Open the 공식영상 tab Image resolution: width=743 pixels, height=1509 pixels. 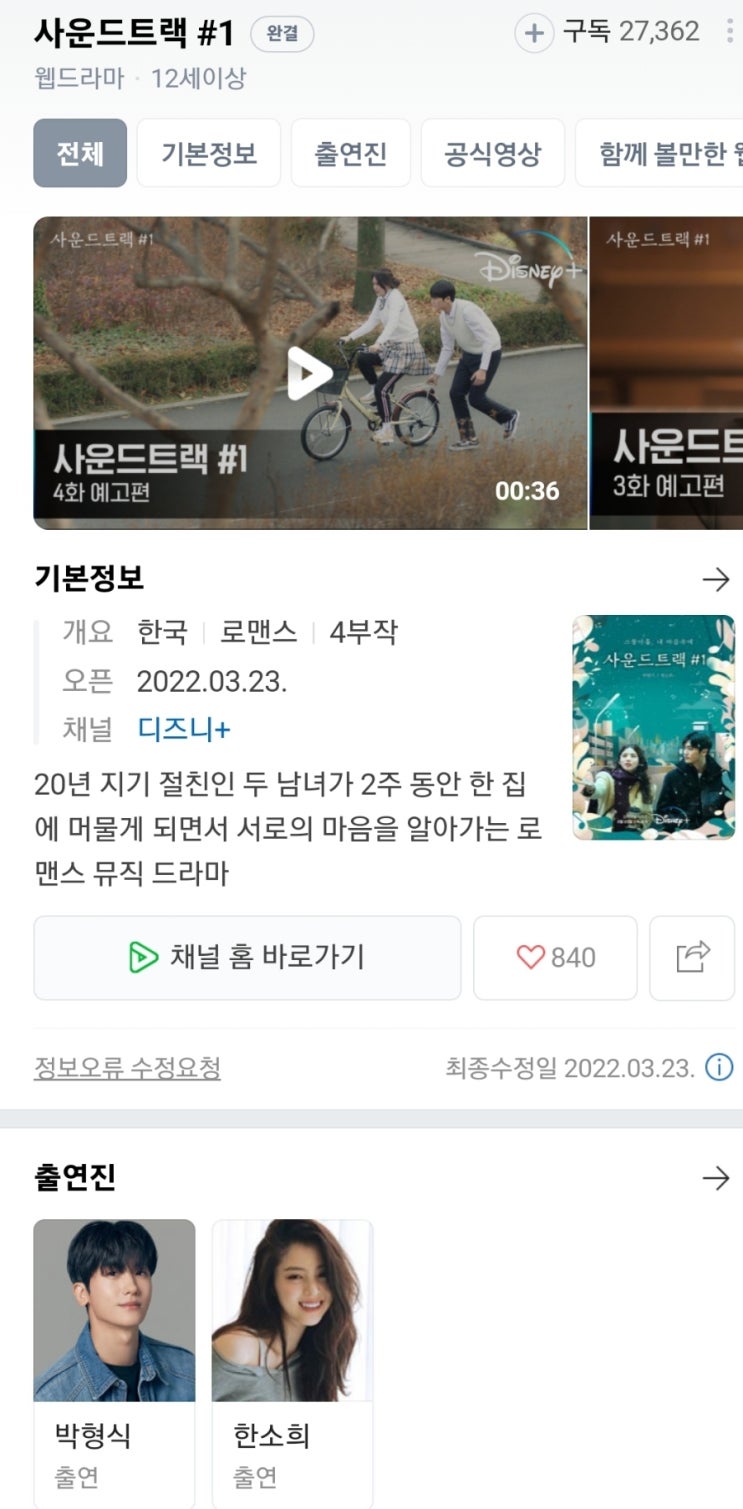click(x=493, y=153)
